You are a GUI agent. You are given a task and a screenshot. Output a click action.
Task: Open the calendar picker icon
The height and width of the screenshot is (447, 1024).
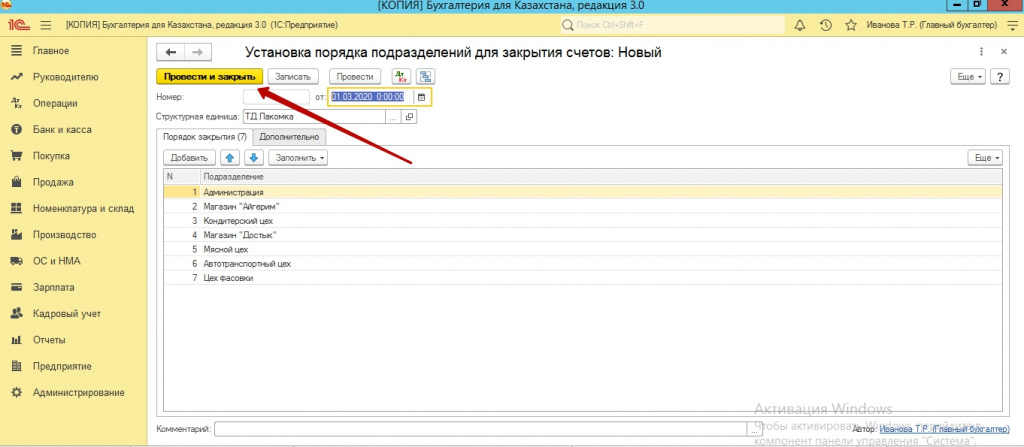[422, 97]
